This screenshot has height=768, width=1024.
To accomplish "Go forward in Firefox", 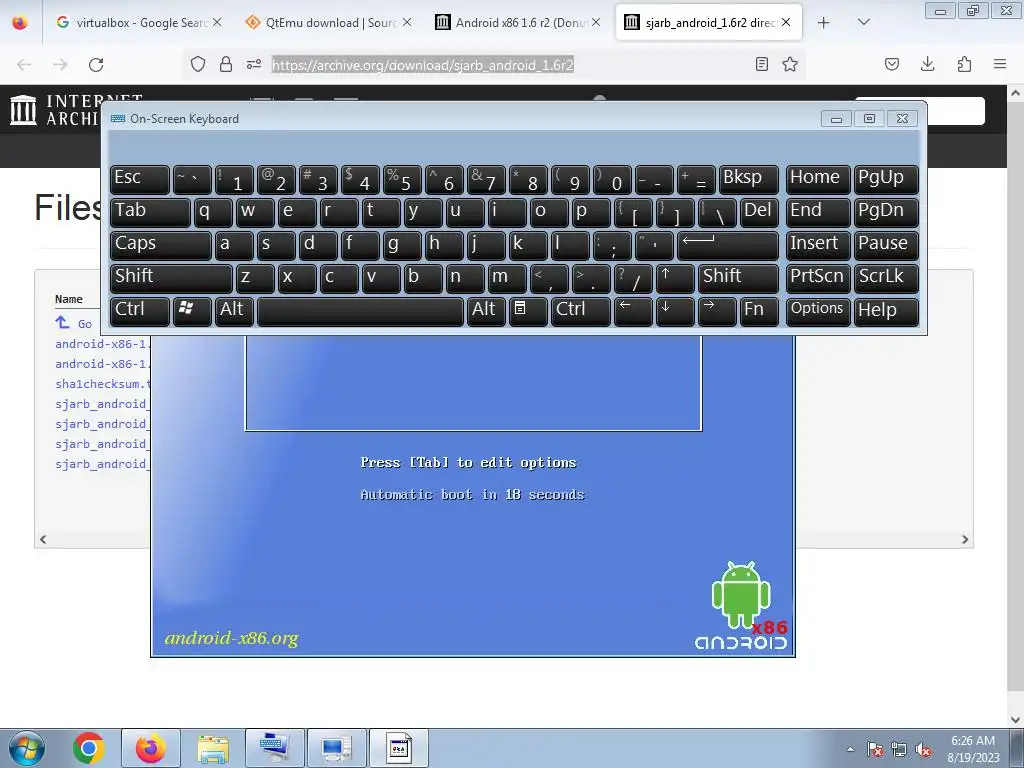I will pyautogui.click(x=60, y=64).
